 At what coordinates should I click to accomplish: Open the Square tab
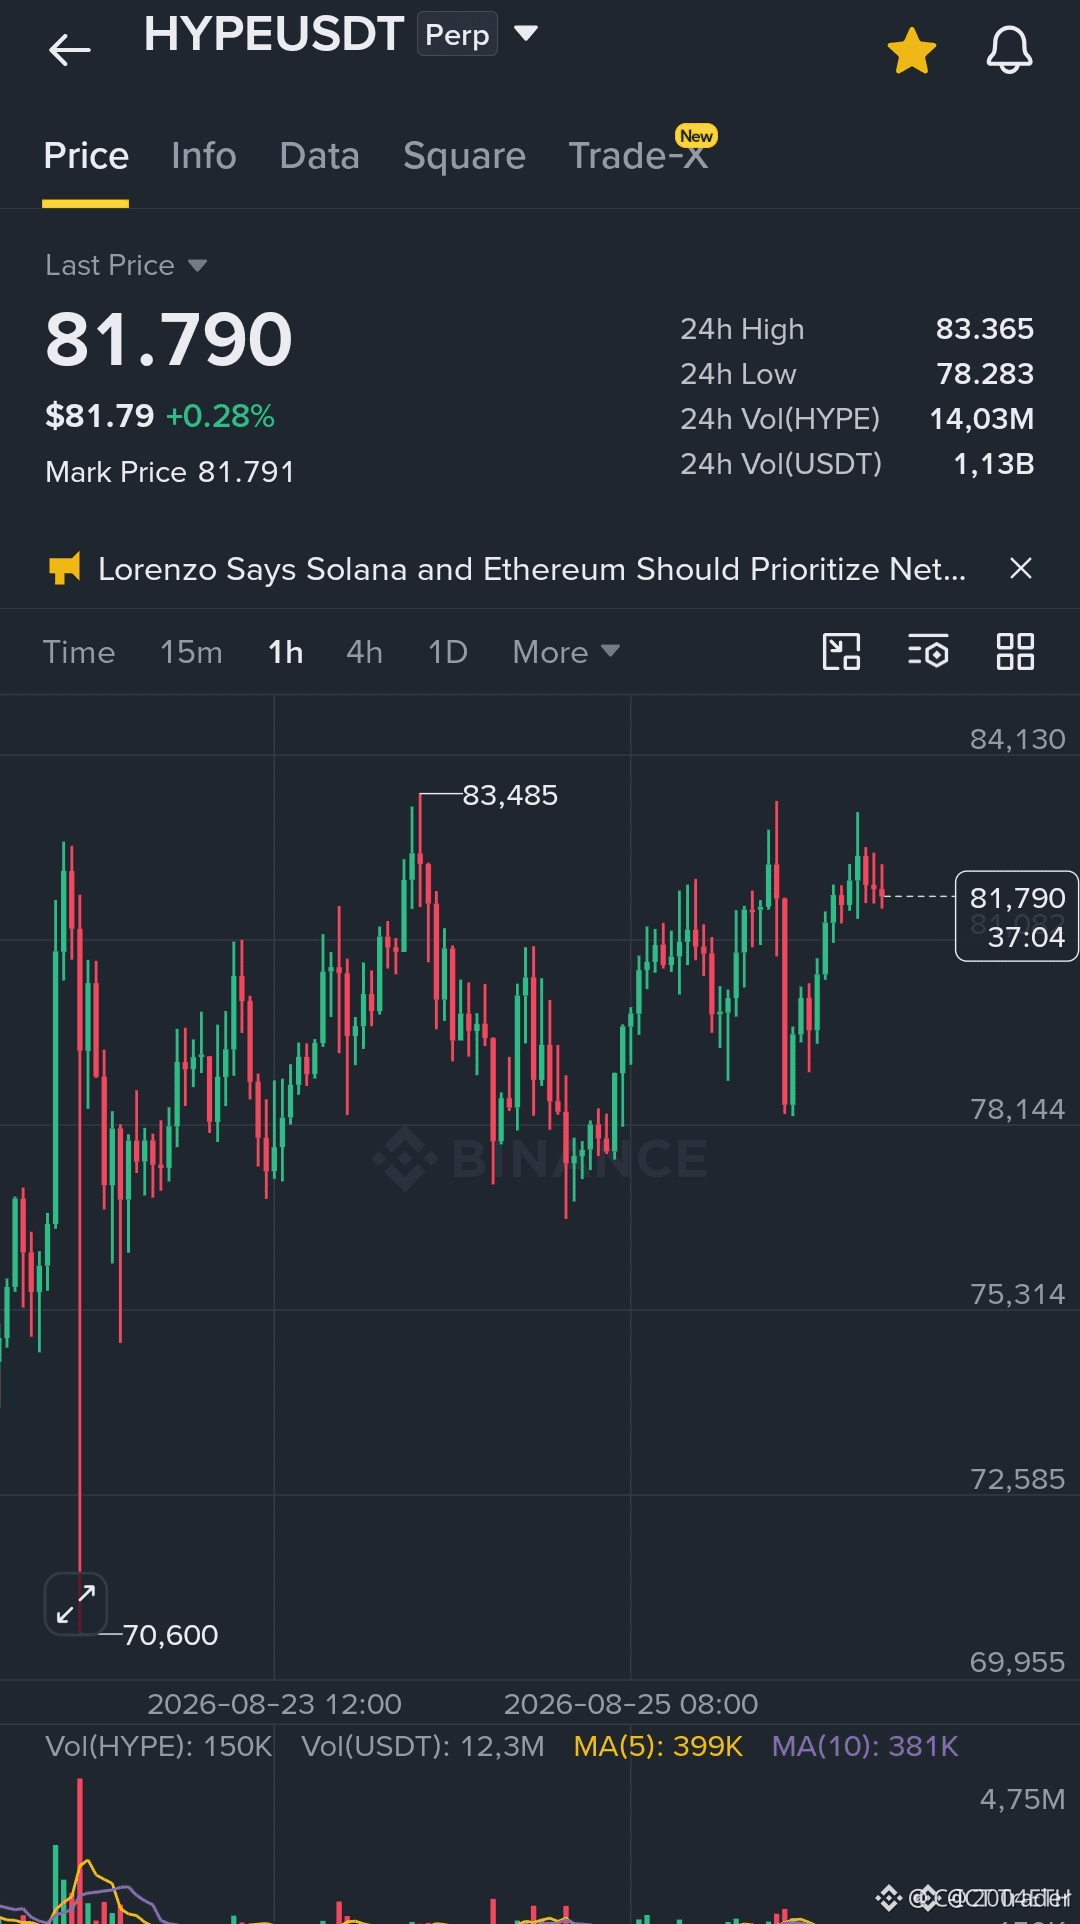[464, 156]
